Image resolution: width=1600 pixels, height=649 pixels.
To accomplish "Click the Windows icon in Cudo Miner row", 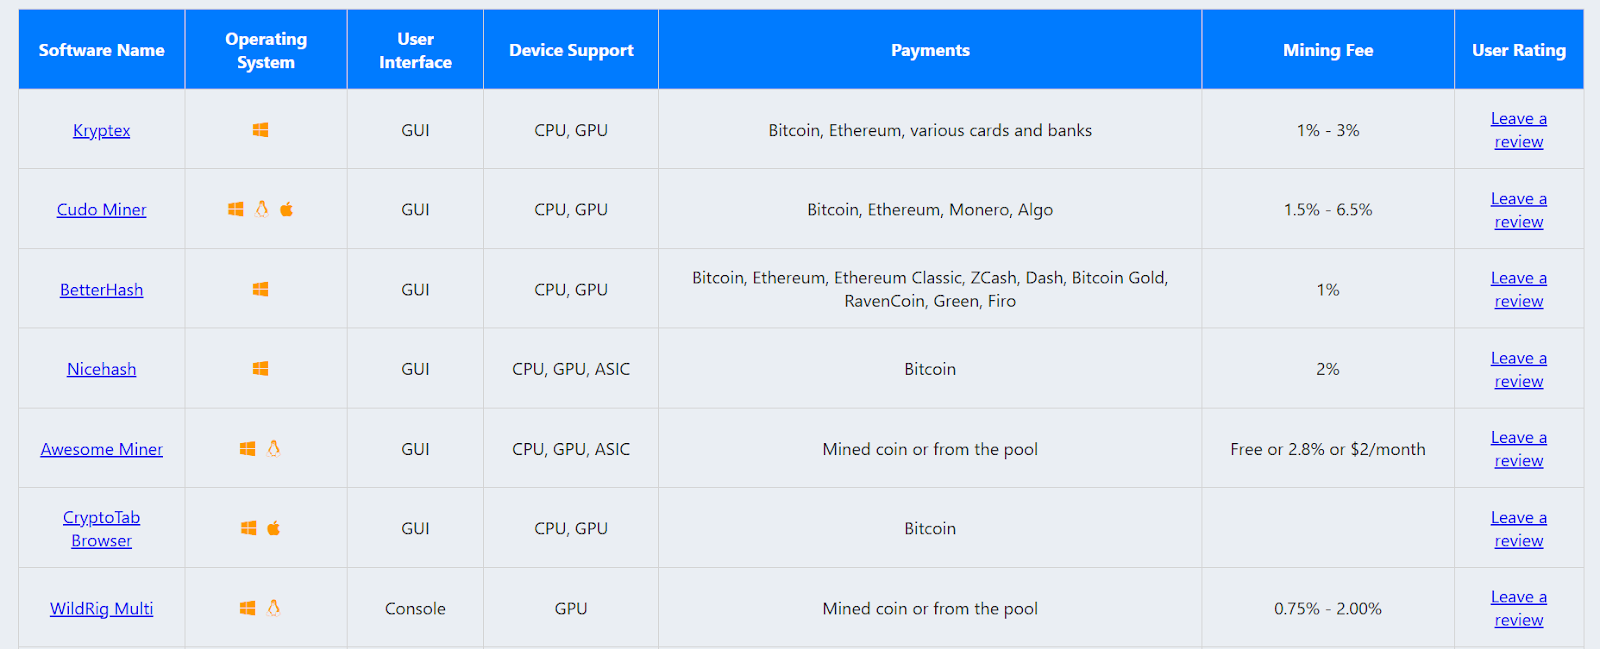I will (236, 209).
